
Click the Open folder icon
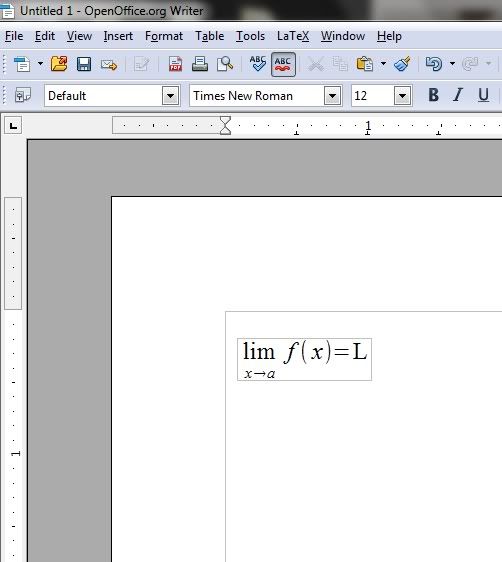[59, 64]
